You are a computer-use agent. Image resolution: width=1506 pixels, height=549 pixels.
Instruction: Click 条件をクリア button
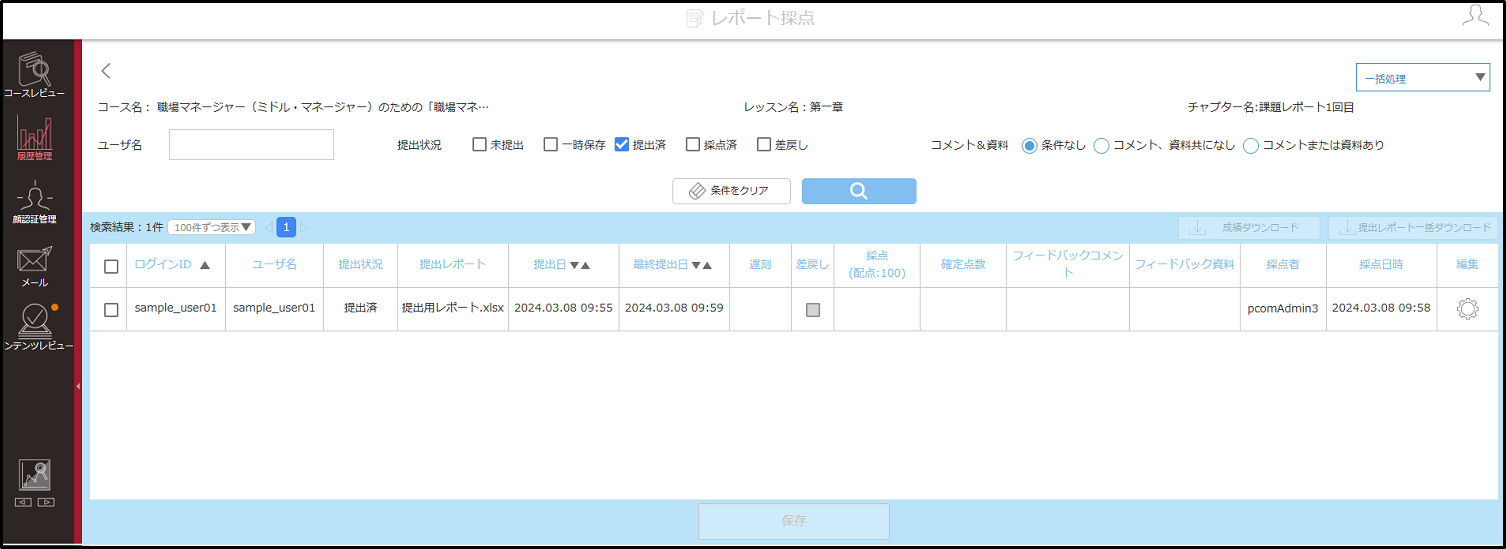coord(731,191)
